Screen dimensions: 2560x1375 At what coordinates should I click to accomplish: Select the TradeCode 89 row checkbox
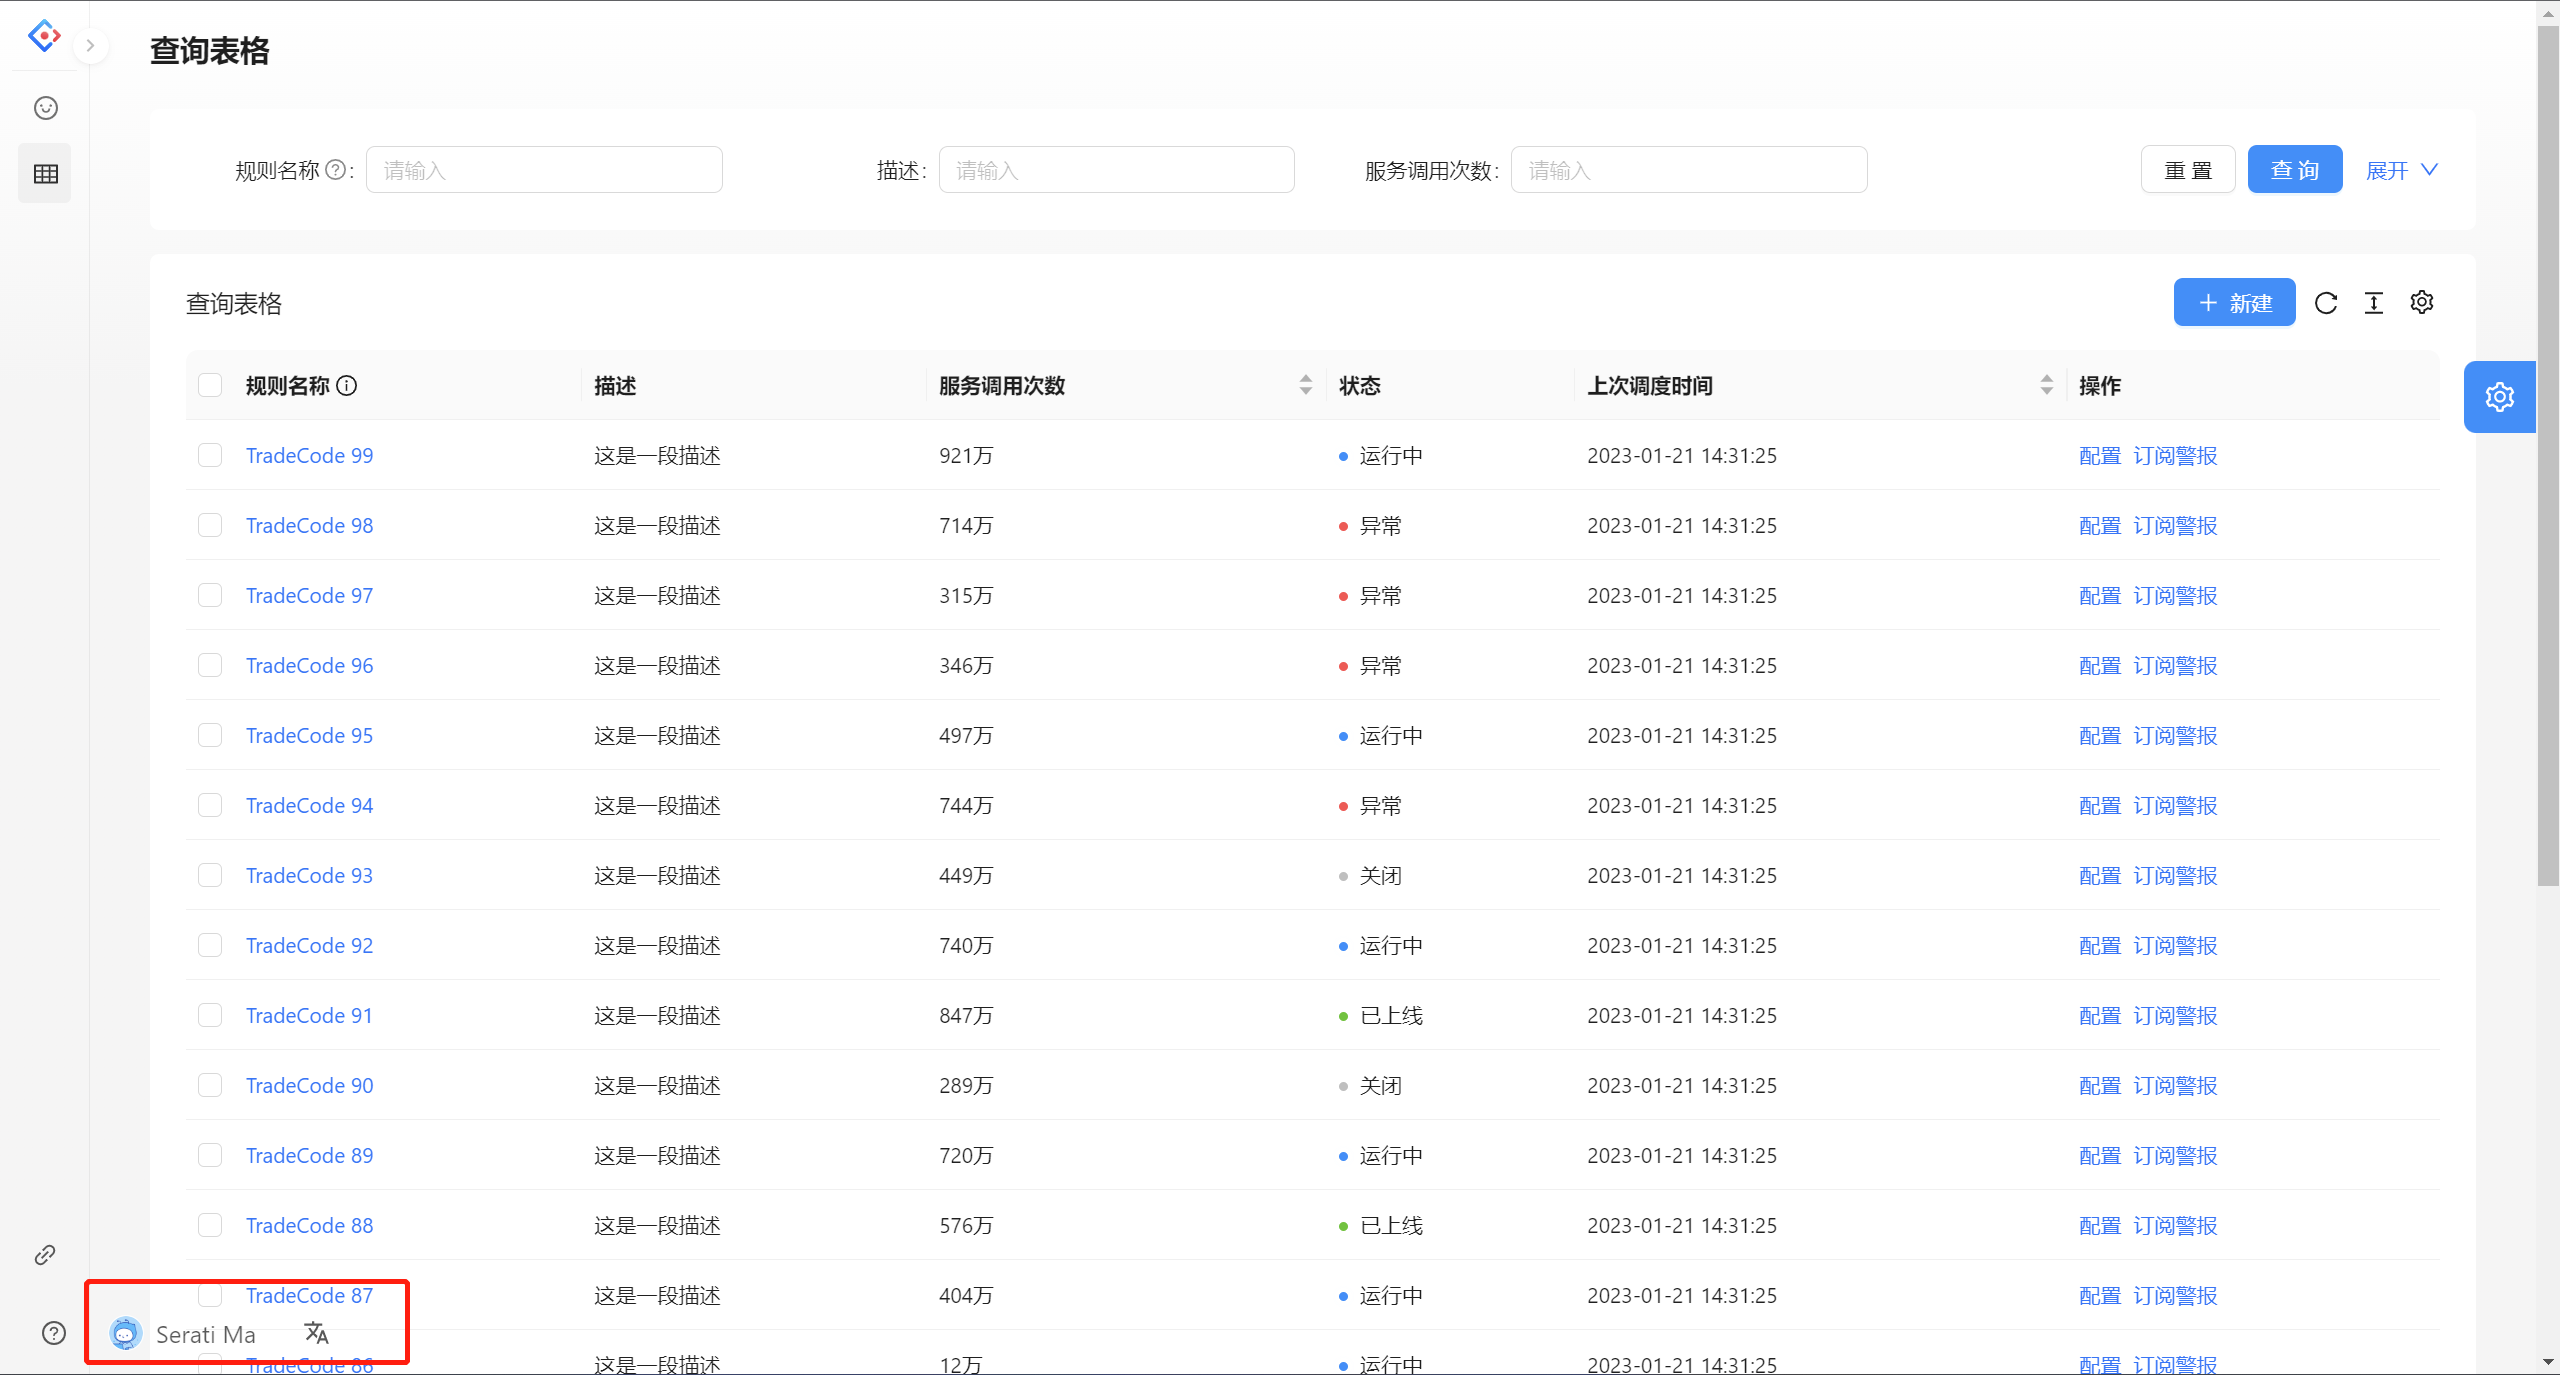pyautogui.click(x=210, y=1155)
